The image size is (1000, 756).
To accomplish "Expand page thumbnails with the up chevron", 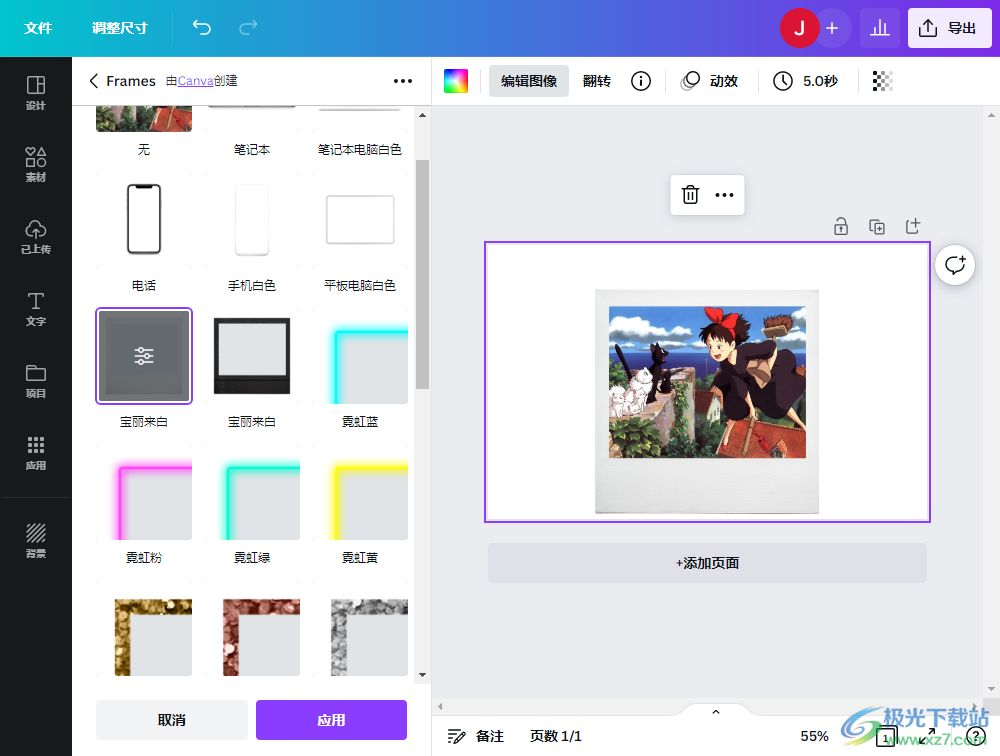I will pos(716,712).
